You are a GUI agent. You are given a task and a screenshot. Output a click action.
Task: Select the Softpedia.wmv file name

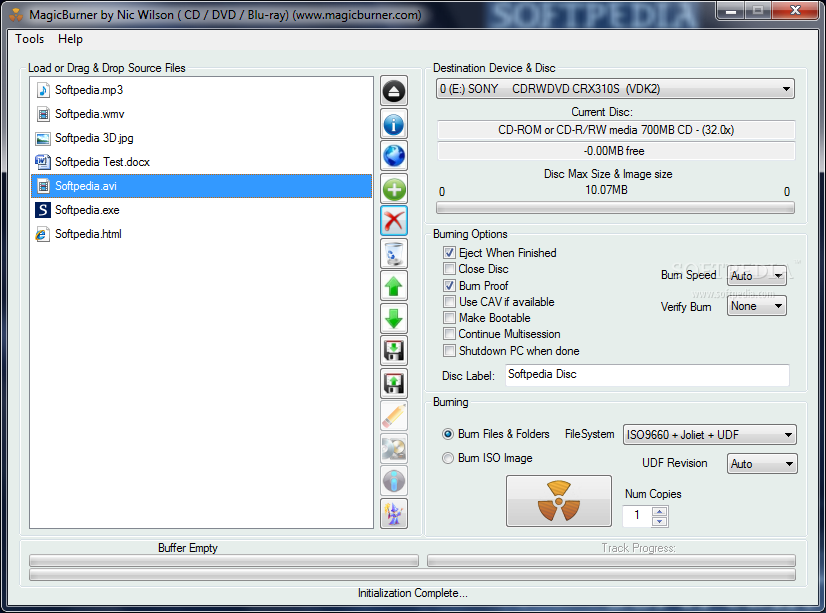point(90,114)
